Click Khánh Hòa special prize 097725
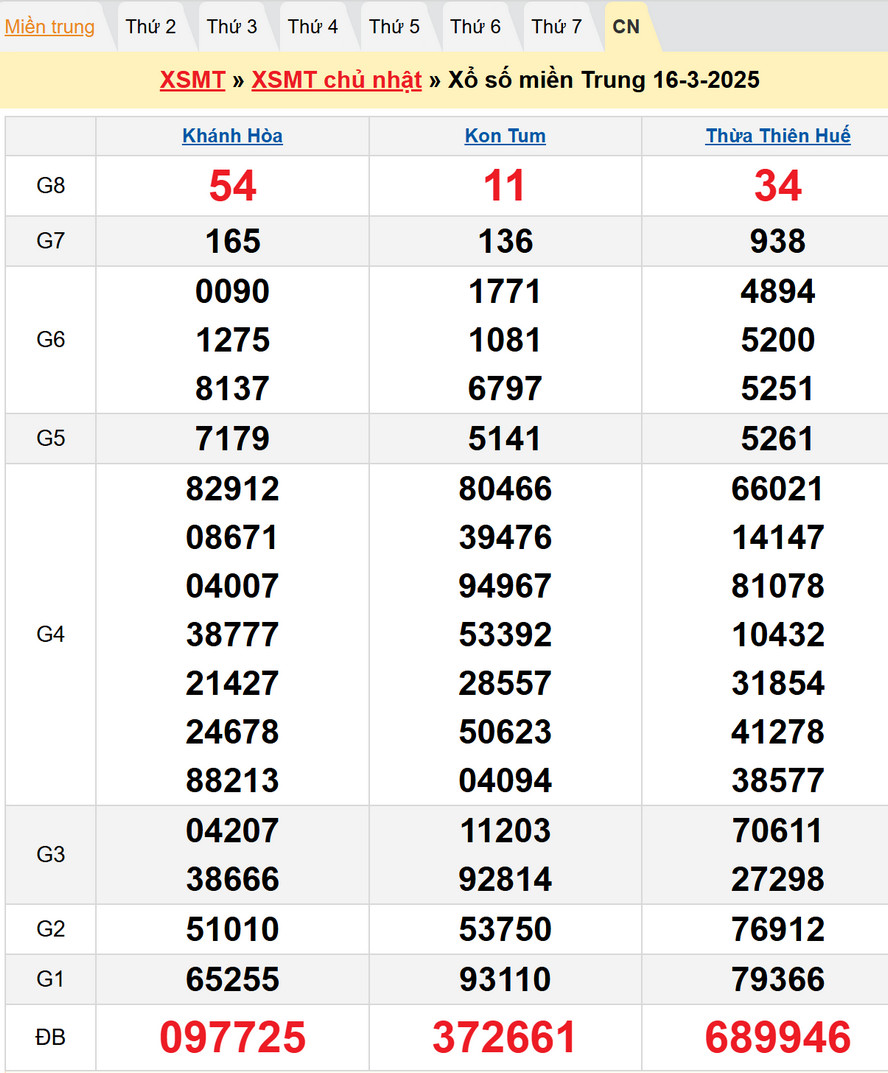Viewport: 888px width, 1073px height. (232, 1038)
